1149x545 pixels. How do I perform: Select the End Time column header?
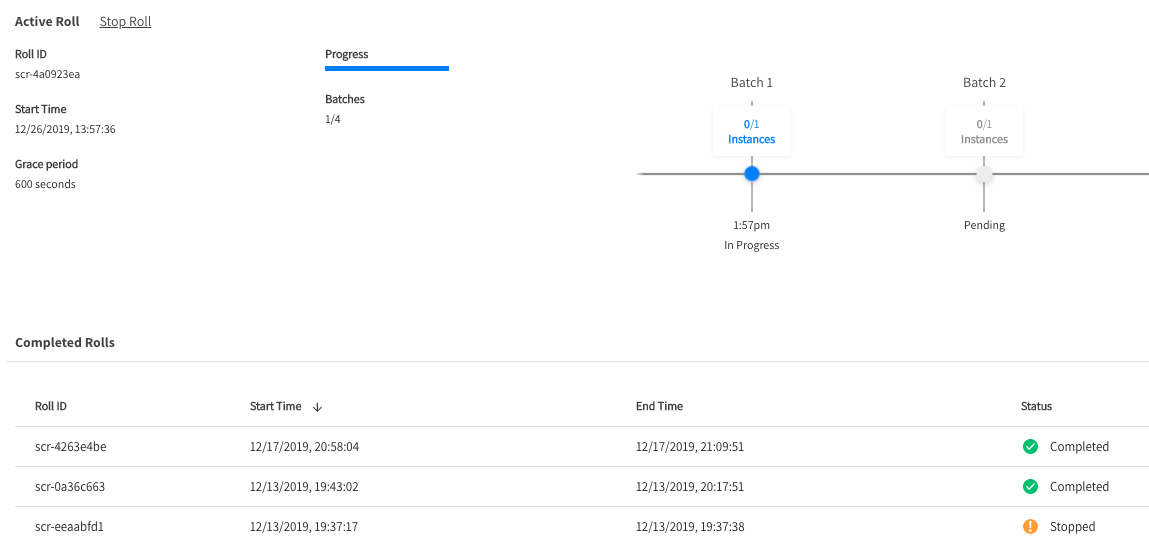point(659,406)
